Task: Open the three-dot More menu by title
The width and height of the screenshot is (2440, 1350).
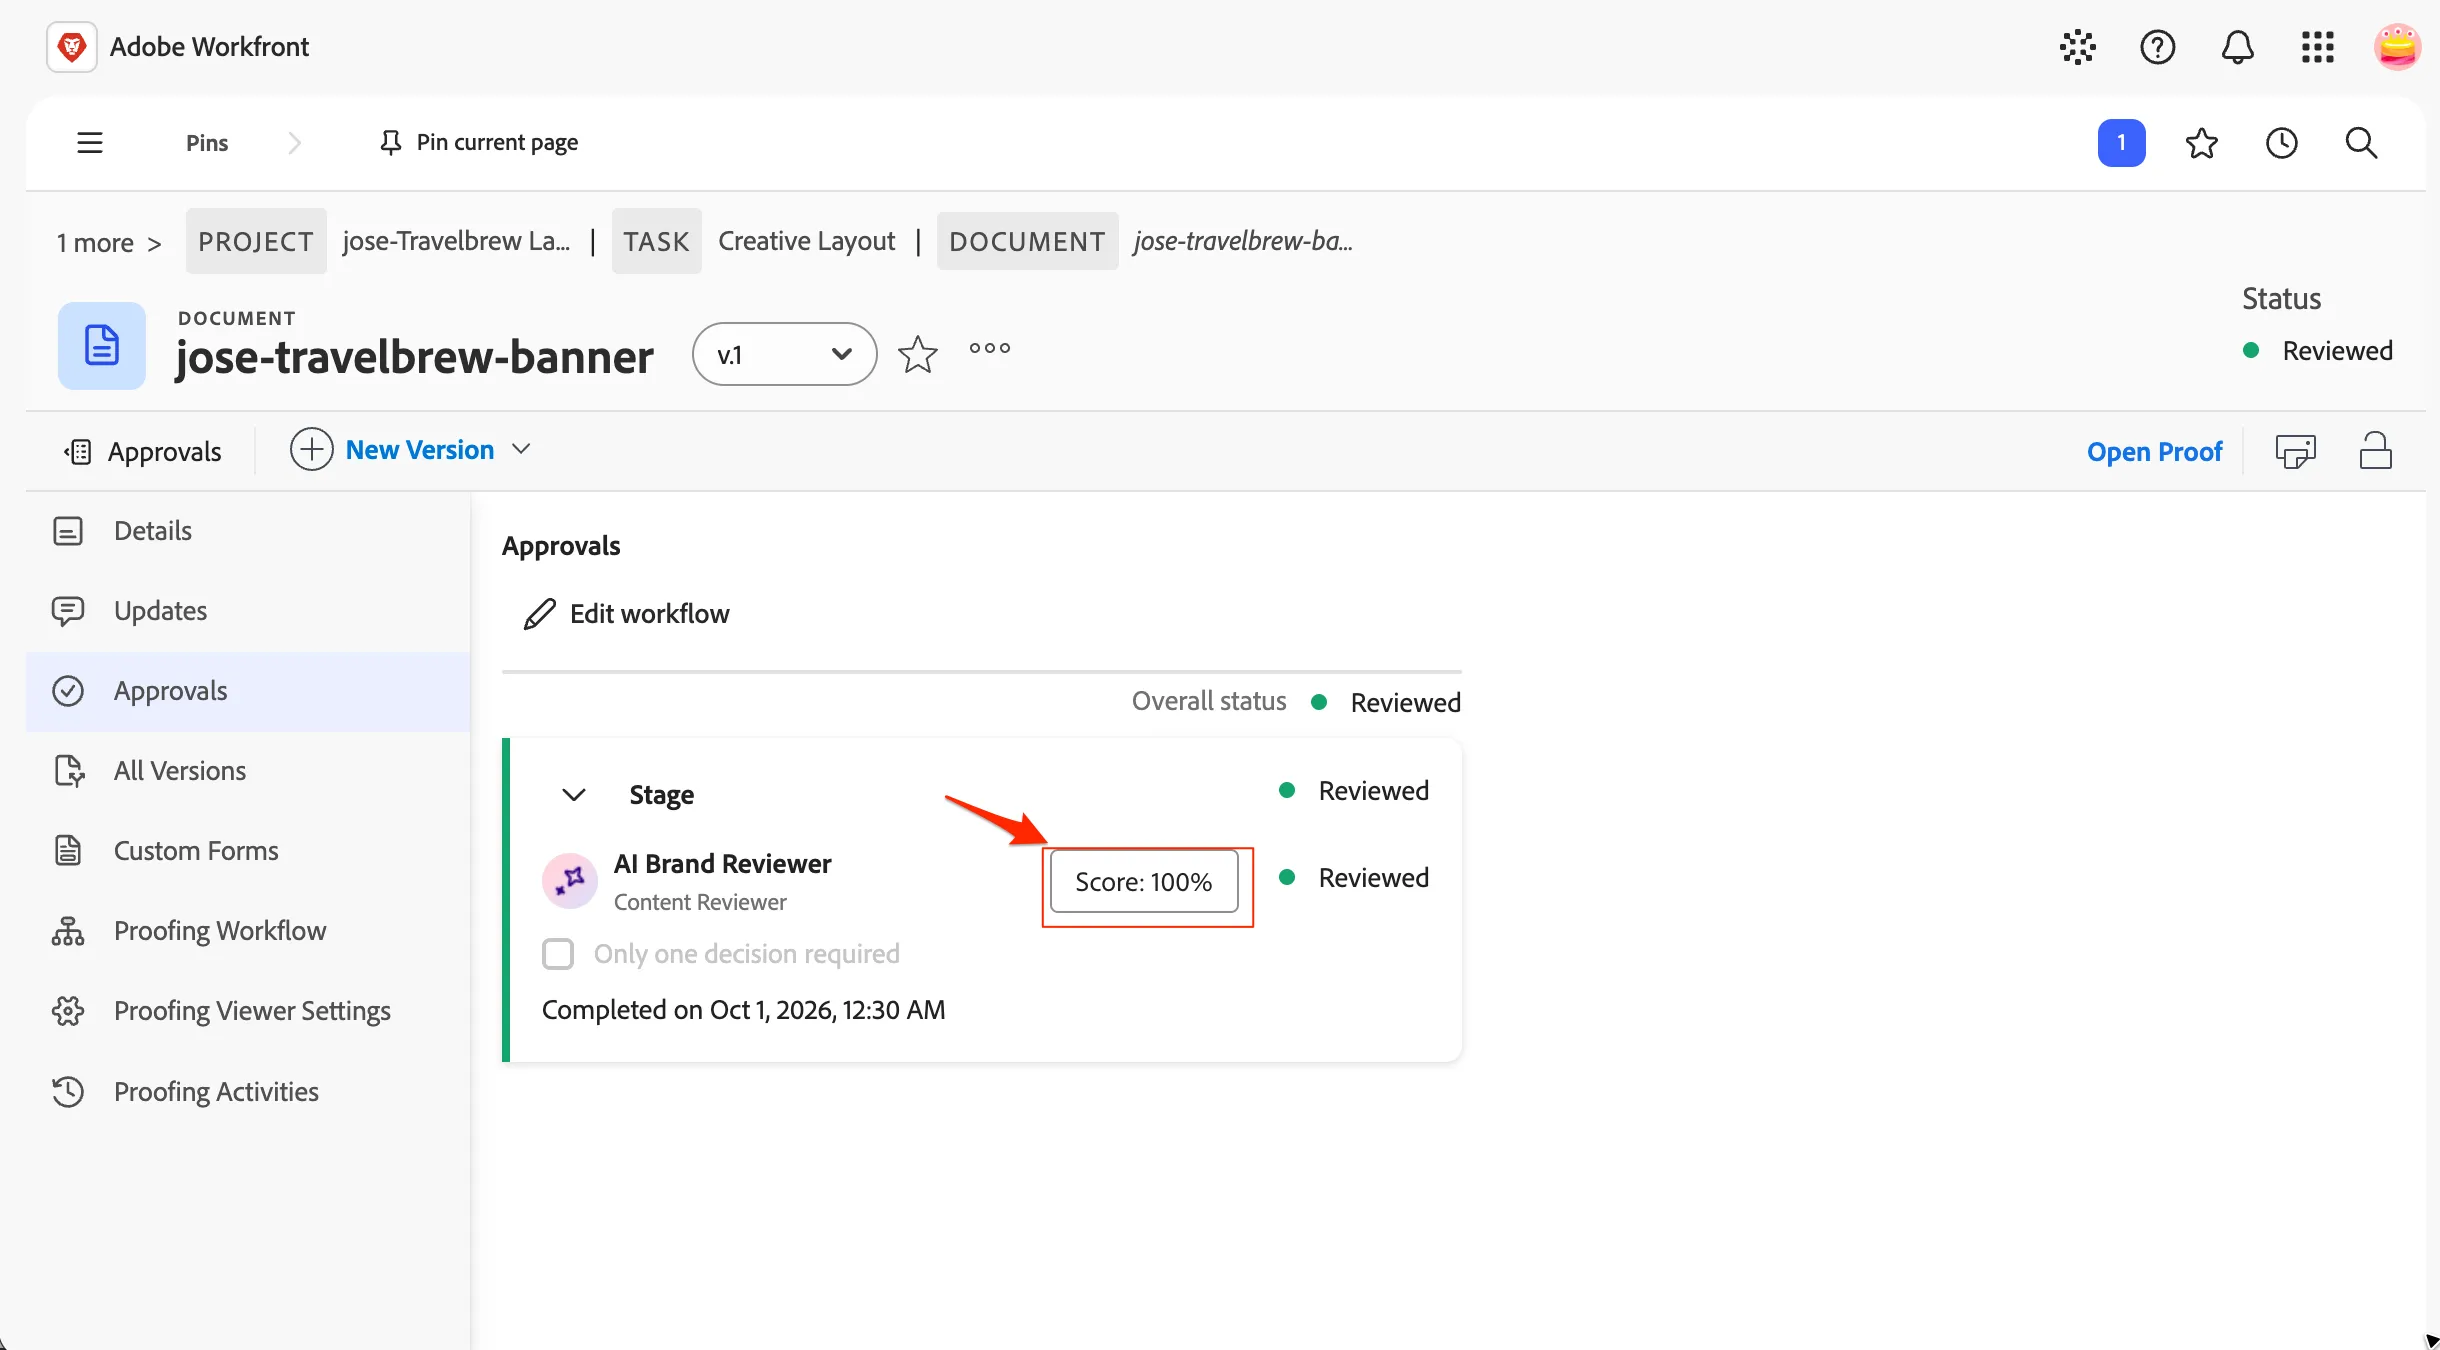Action: (x=990, y=348)
